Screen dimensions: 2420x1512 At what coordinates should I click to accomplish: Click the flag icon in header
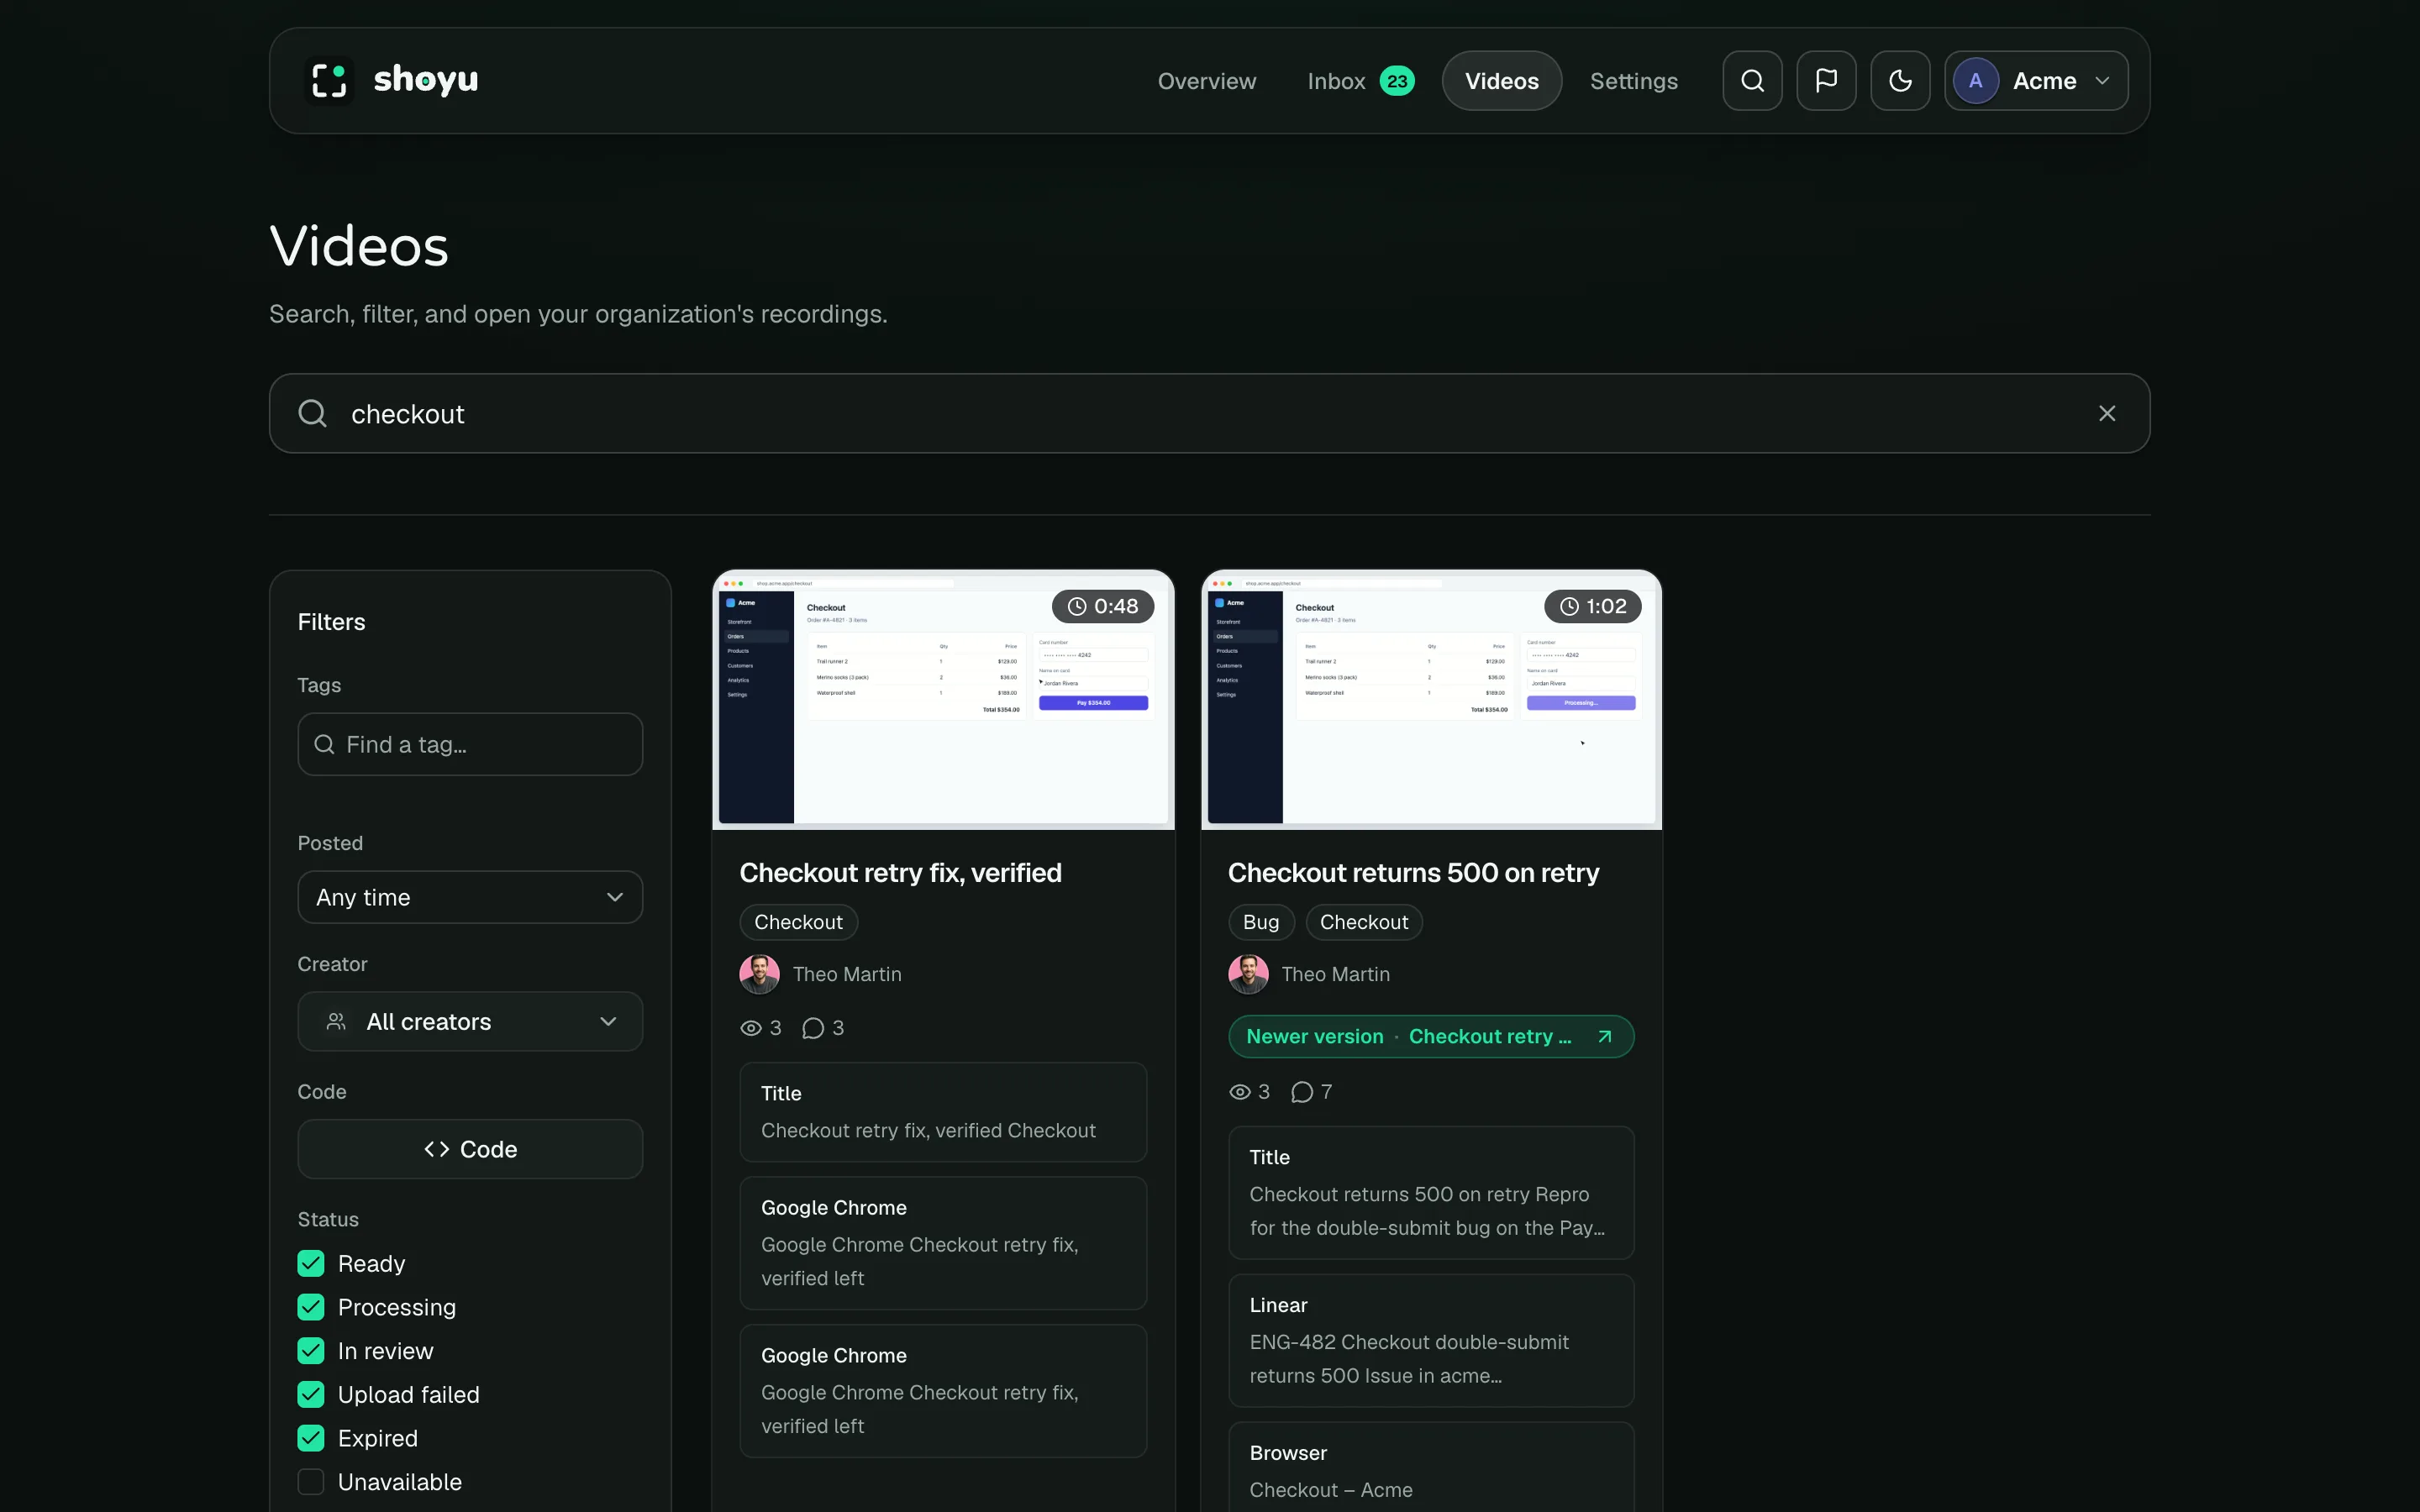pyautogui.click(x=1826, y=81)
